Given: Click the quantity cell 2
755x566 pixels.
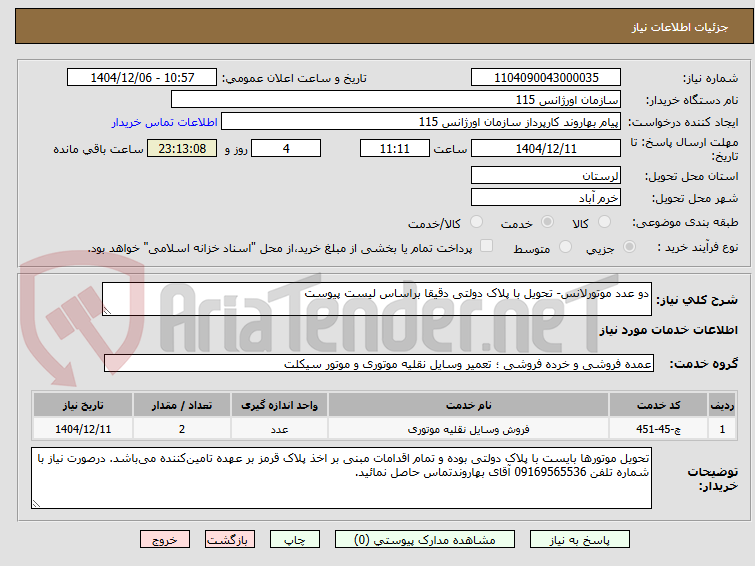Looking at the screenshot, I should point(182,429).
